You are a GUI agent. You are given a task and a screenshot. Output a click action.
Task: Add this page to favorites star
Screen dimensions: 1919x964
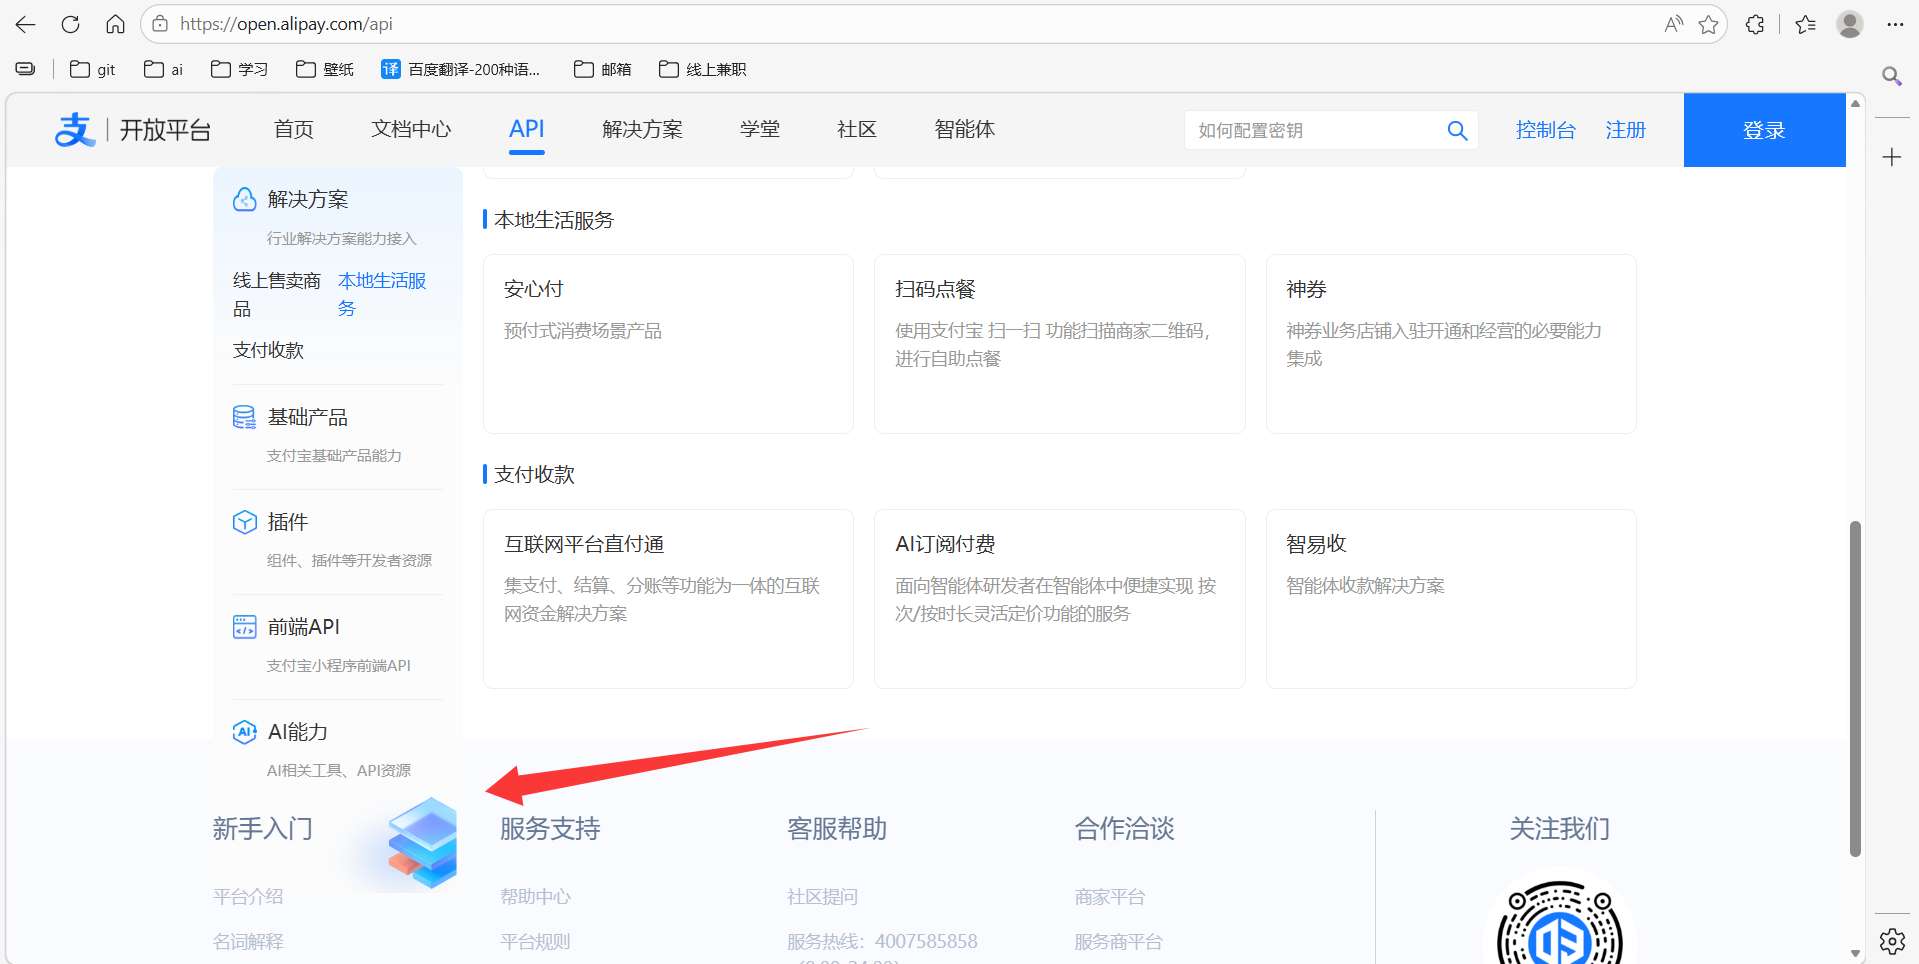(x=1709, y=24)
